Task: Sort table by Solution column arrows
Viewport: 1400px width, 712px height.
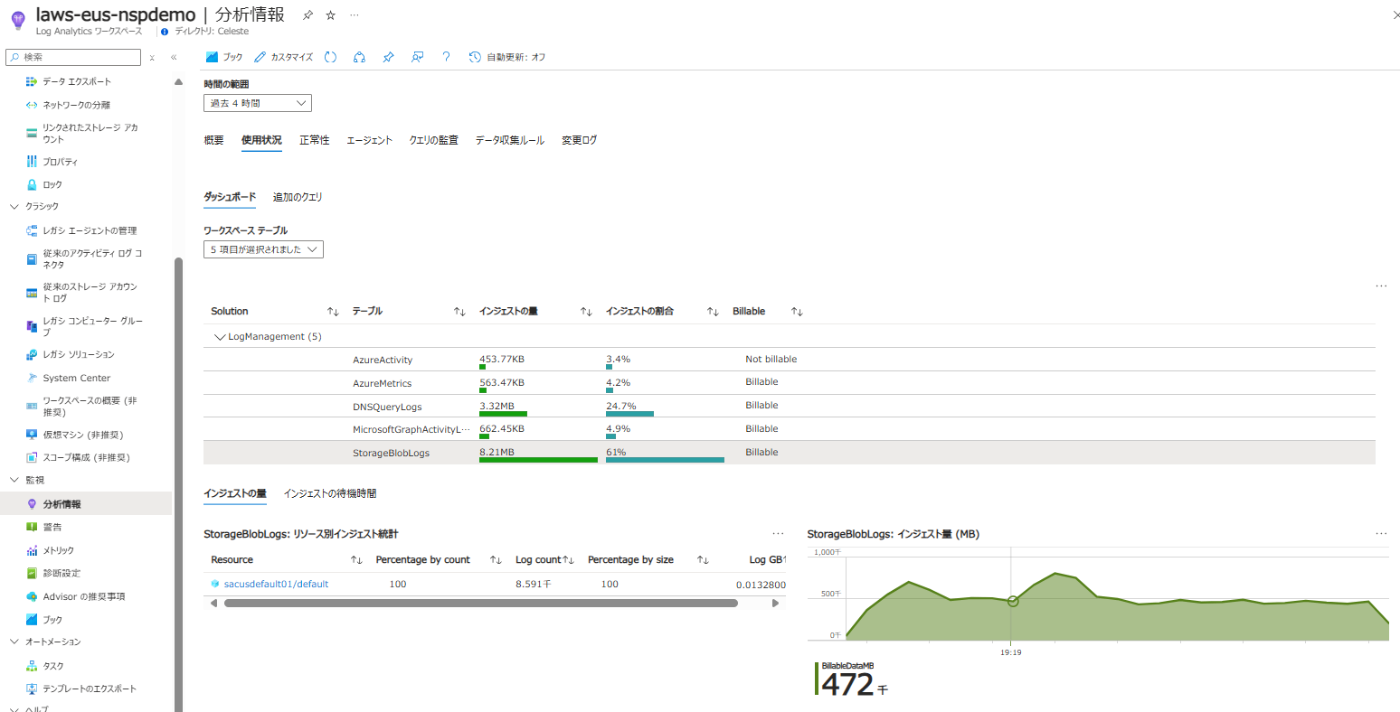Action: [x=333, y=312]
